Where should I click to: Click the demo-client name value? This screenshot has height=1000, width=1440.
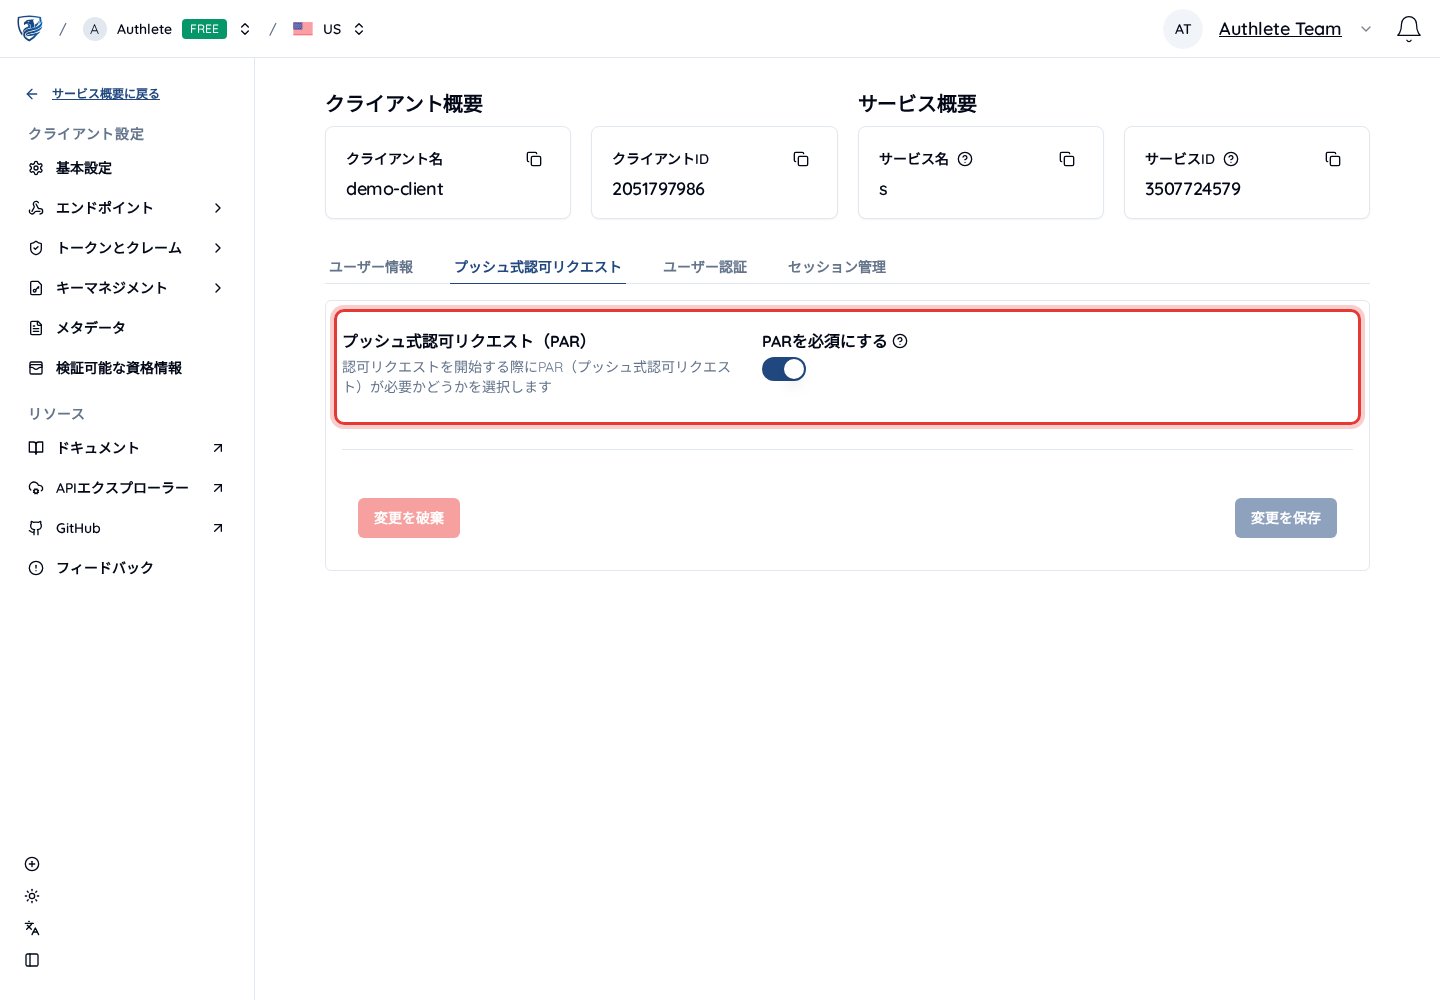click(394, 189)
